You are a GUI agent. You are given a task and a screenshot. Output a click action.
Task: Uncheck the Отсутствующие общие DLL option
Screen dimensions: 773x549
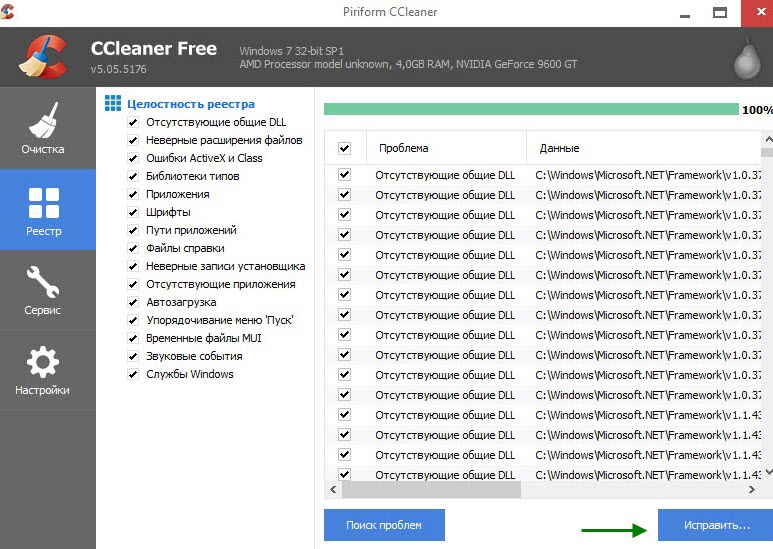click(133, 122)
